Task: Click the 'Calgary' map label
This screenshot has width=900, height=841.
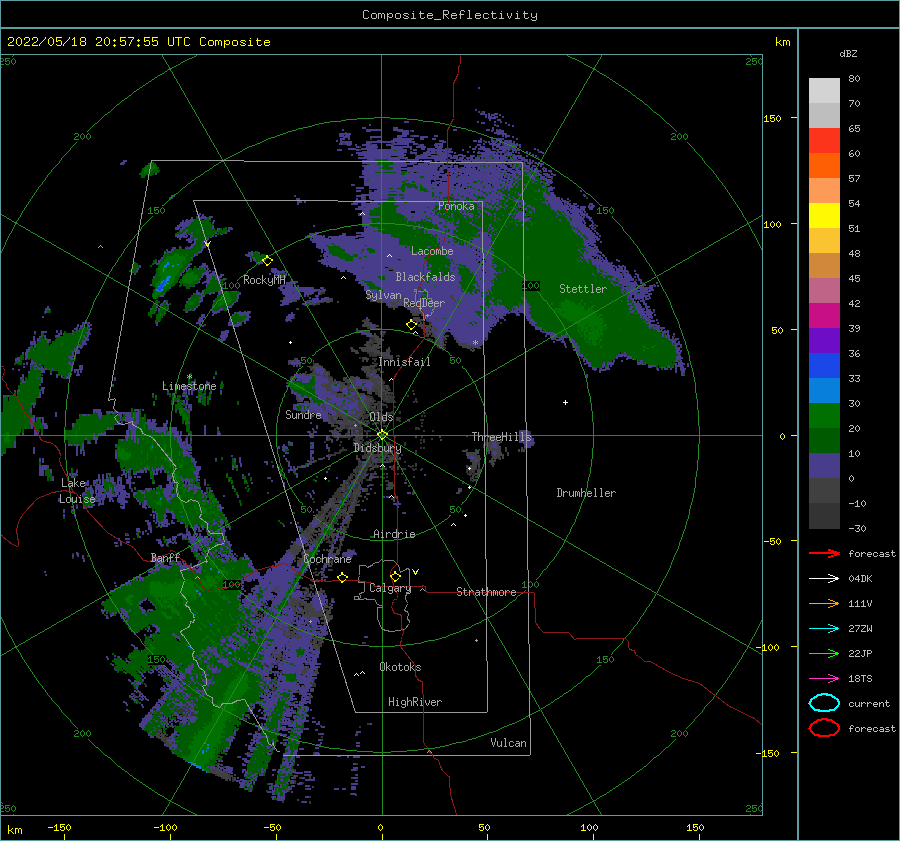Action: [x=390, y=588]
